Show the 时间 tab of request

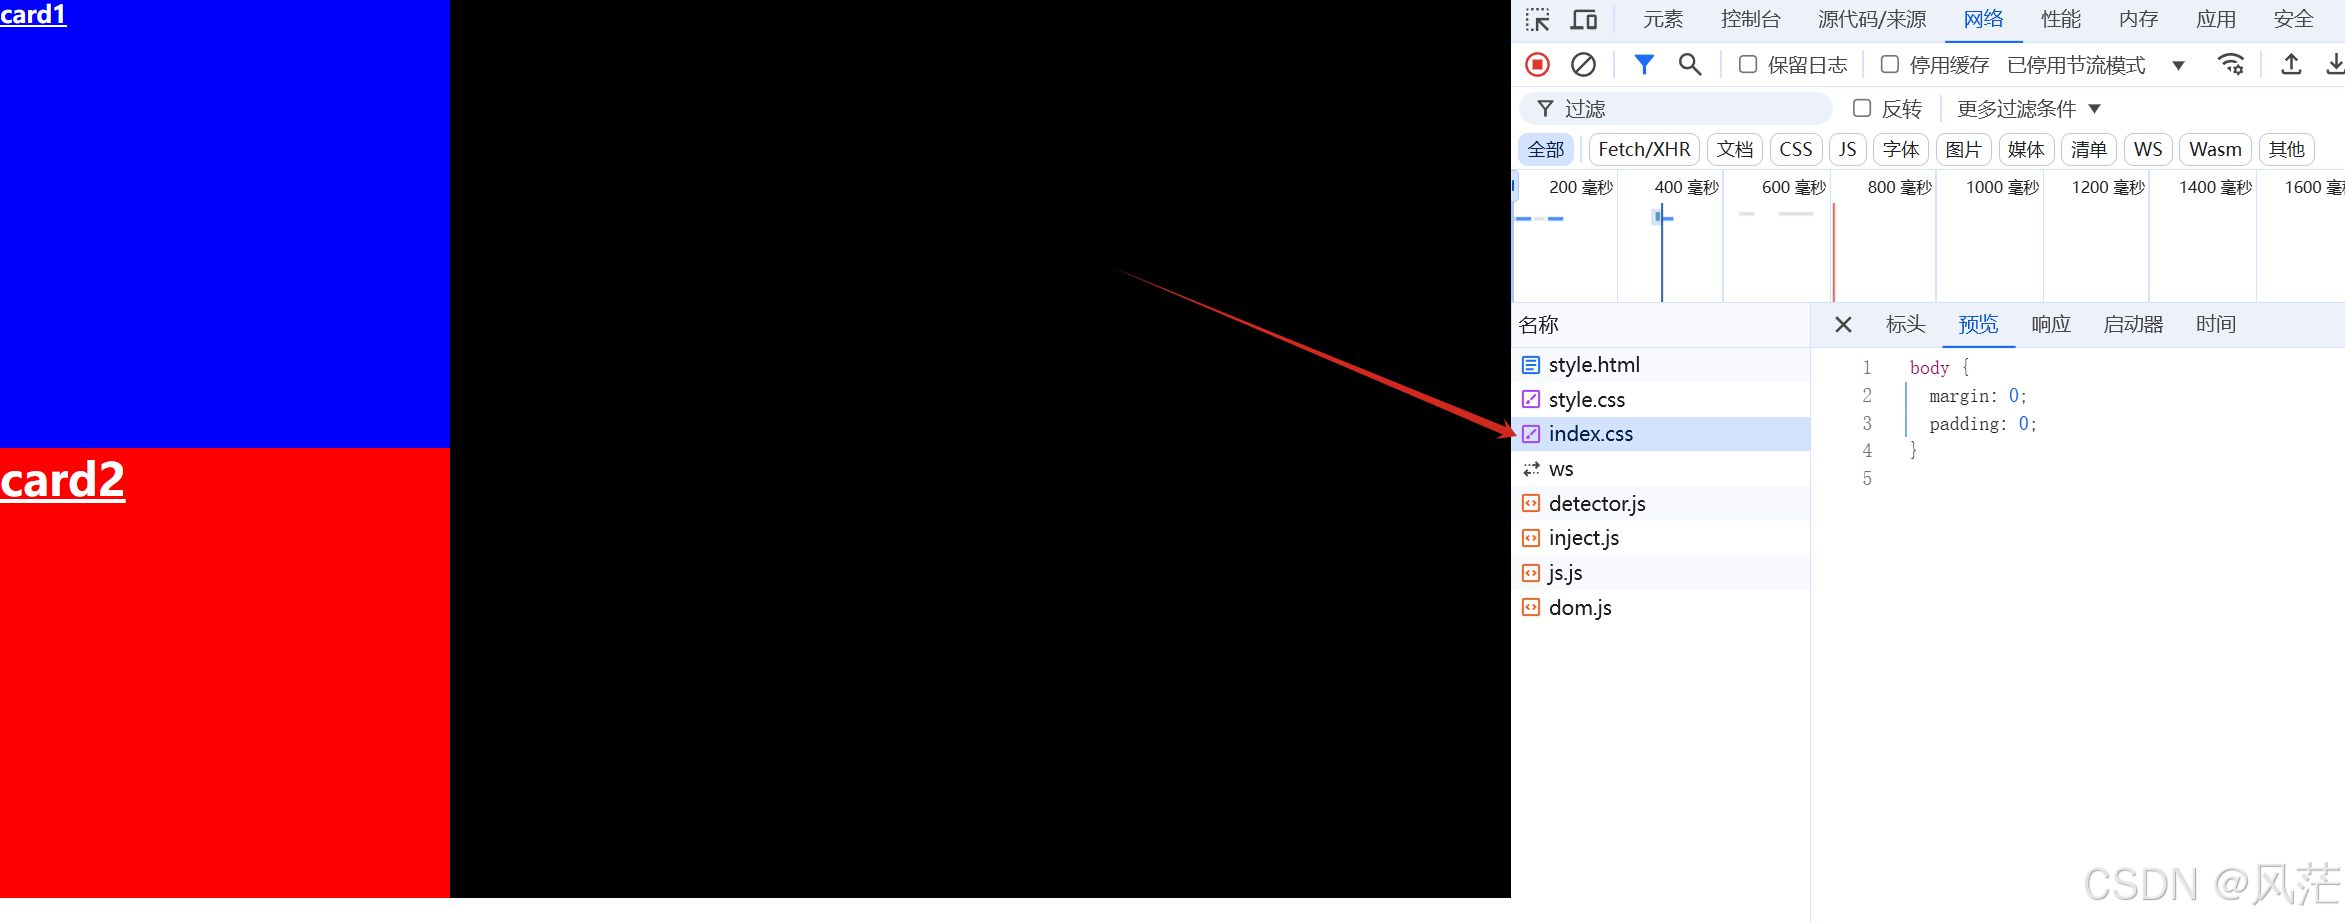pyautogui.click(x=2216, y=324)
